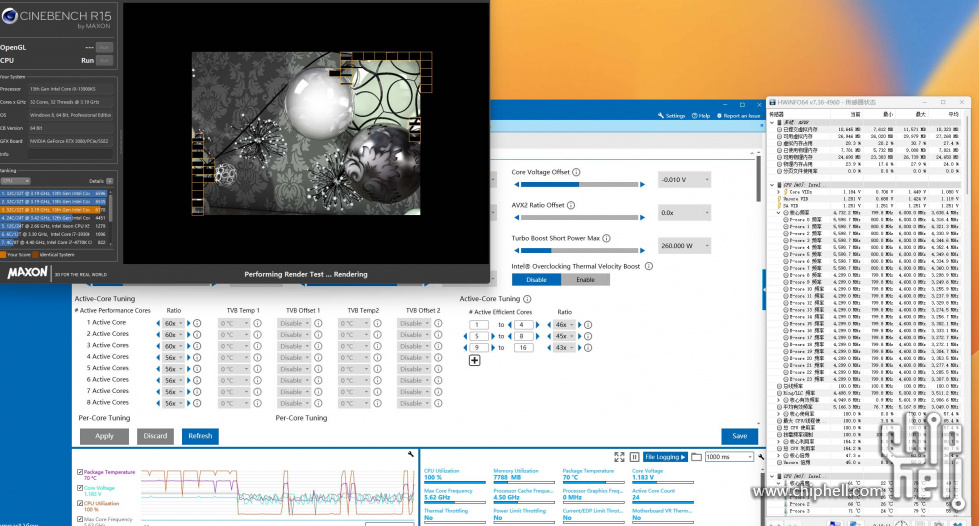The height and width of the screenshot is (526, 979).
Task: Open the 45x efficient core ratio dropdown
Action: [564, 336]
